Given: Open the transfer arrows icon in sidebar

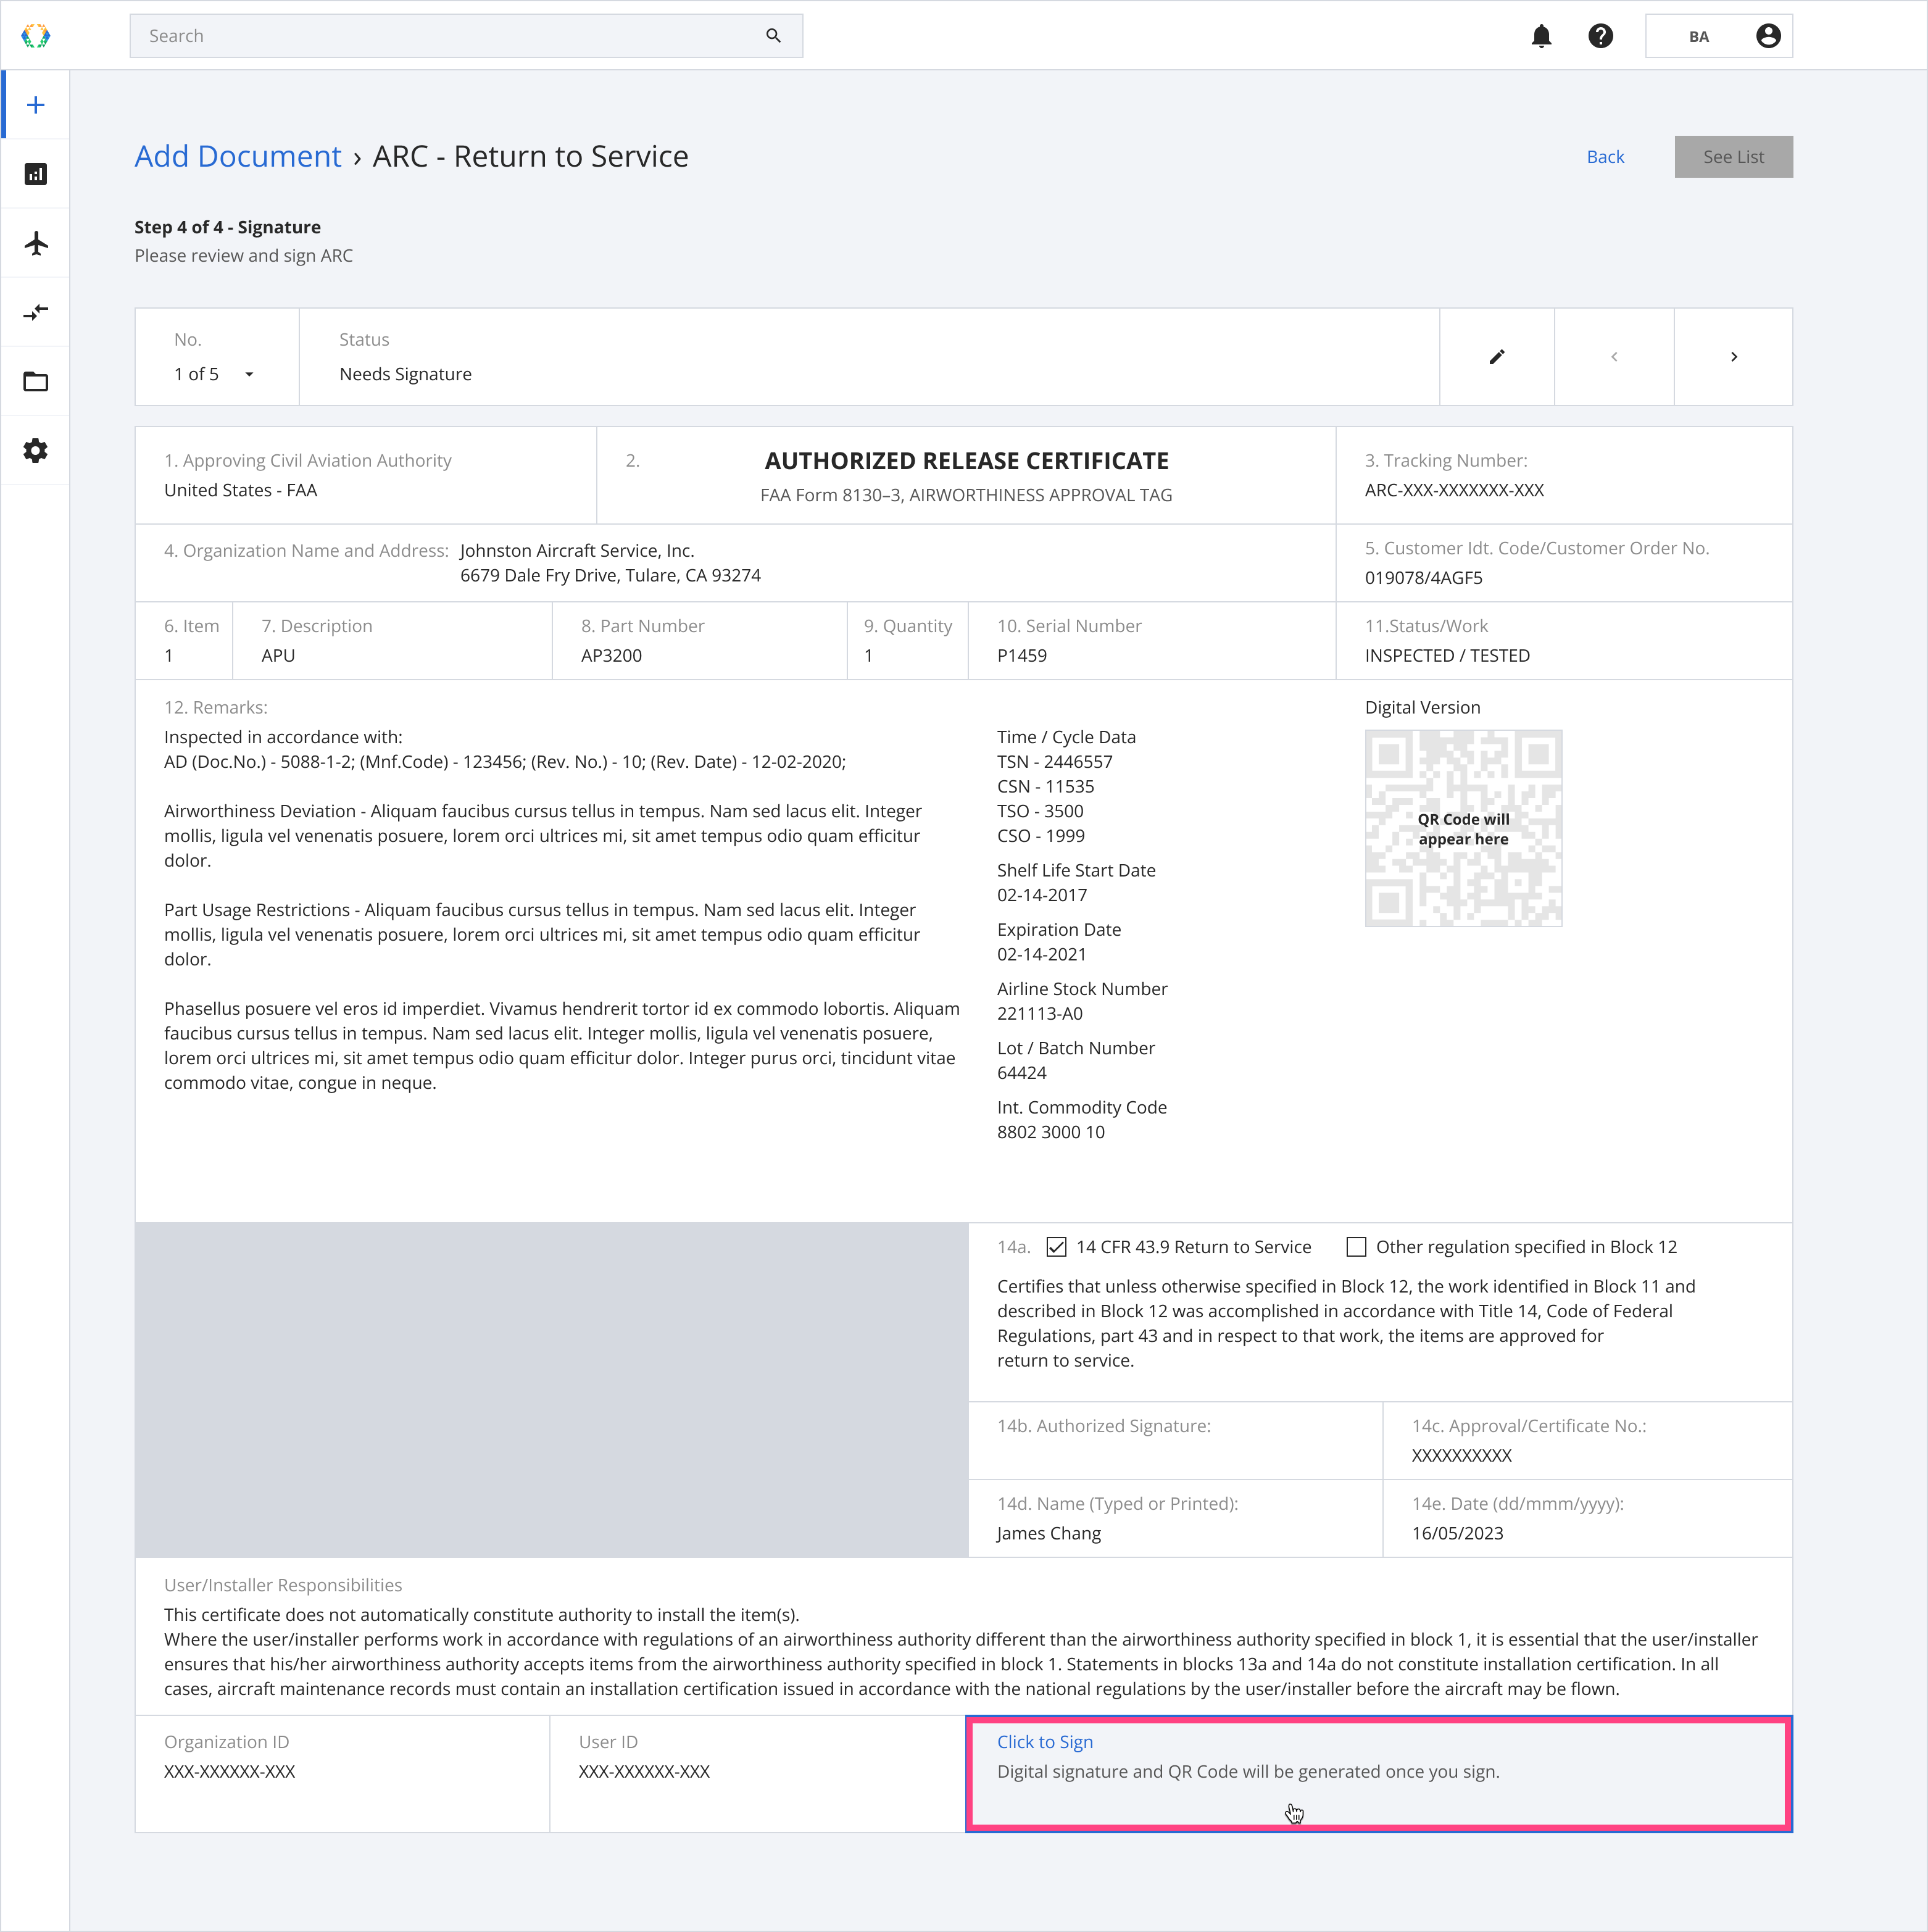Looking at the screenshot, I should [x=36, y=312].
